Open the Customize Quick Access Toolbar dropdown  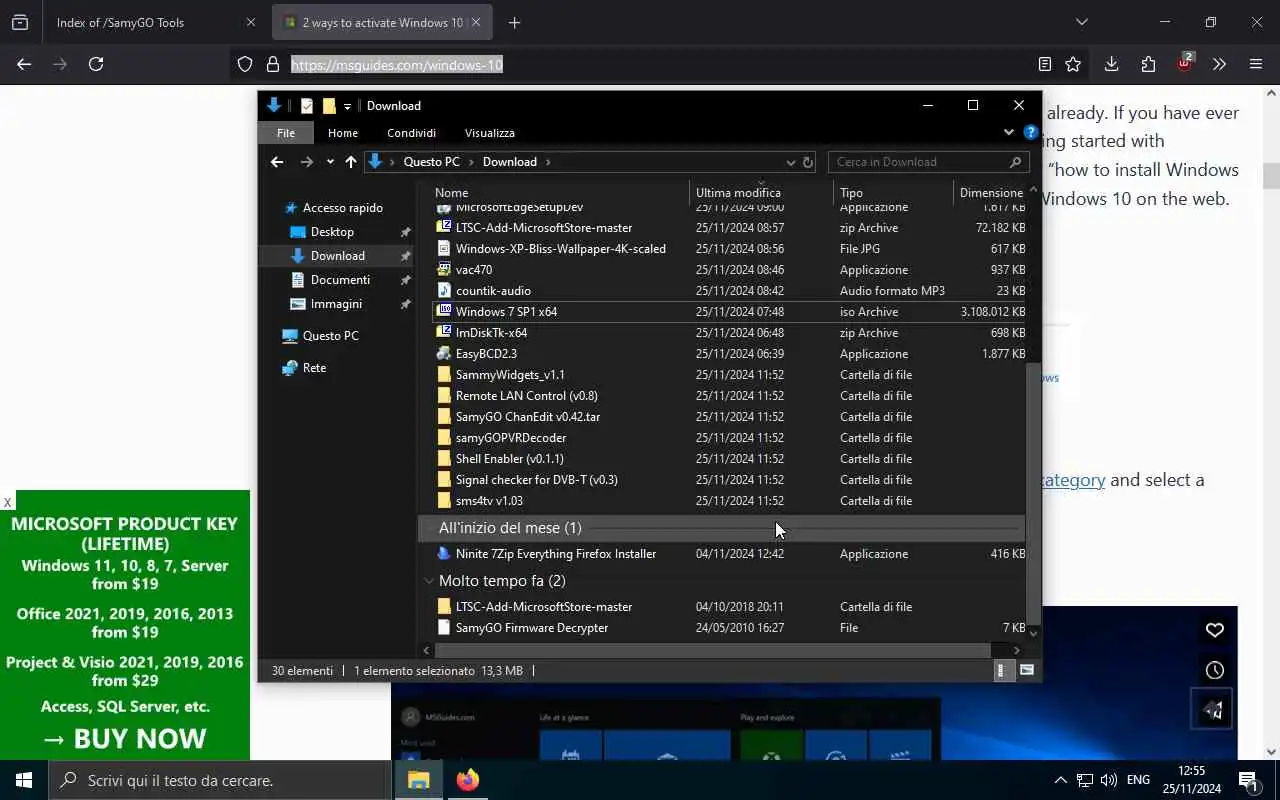[x=347, y=106]
